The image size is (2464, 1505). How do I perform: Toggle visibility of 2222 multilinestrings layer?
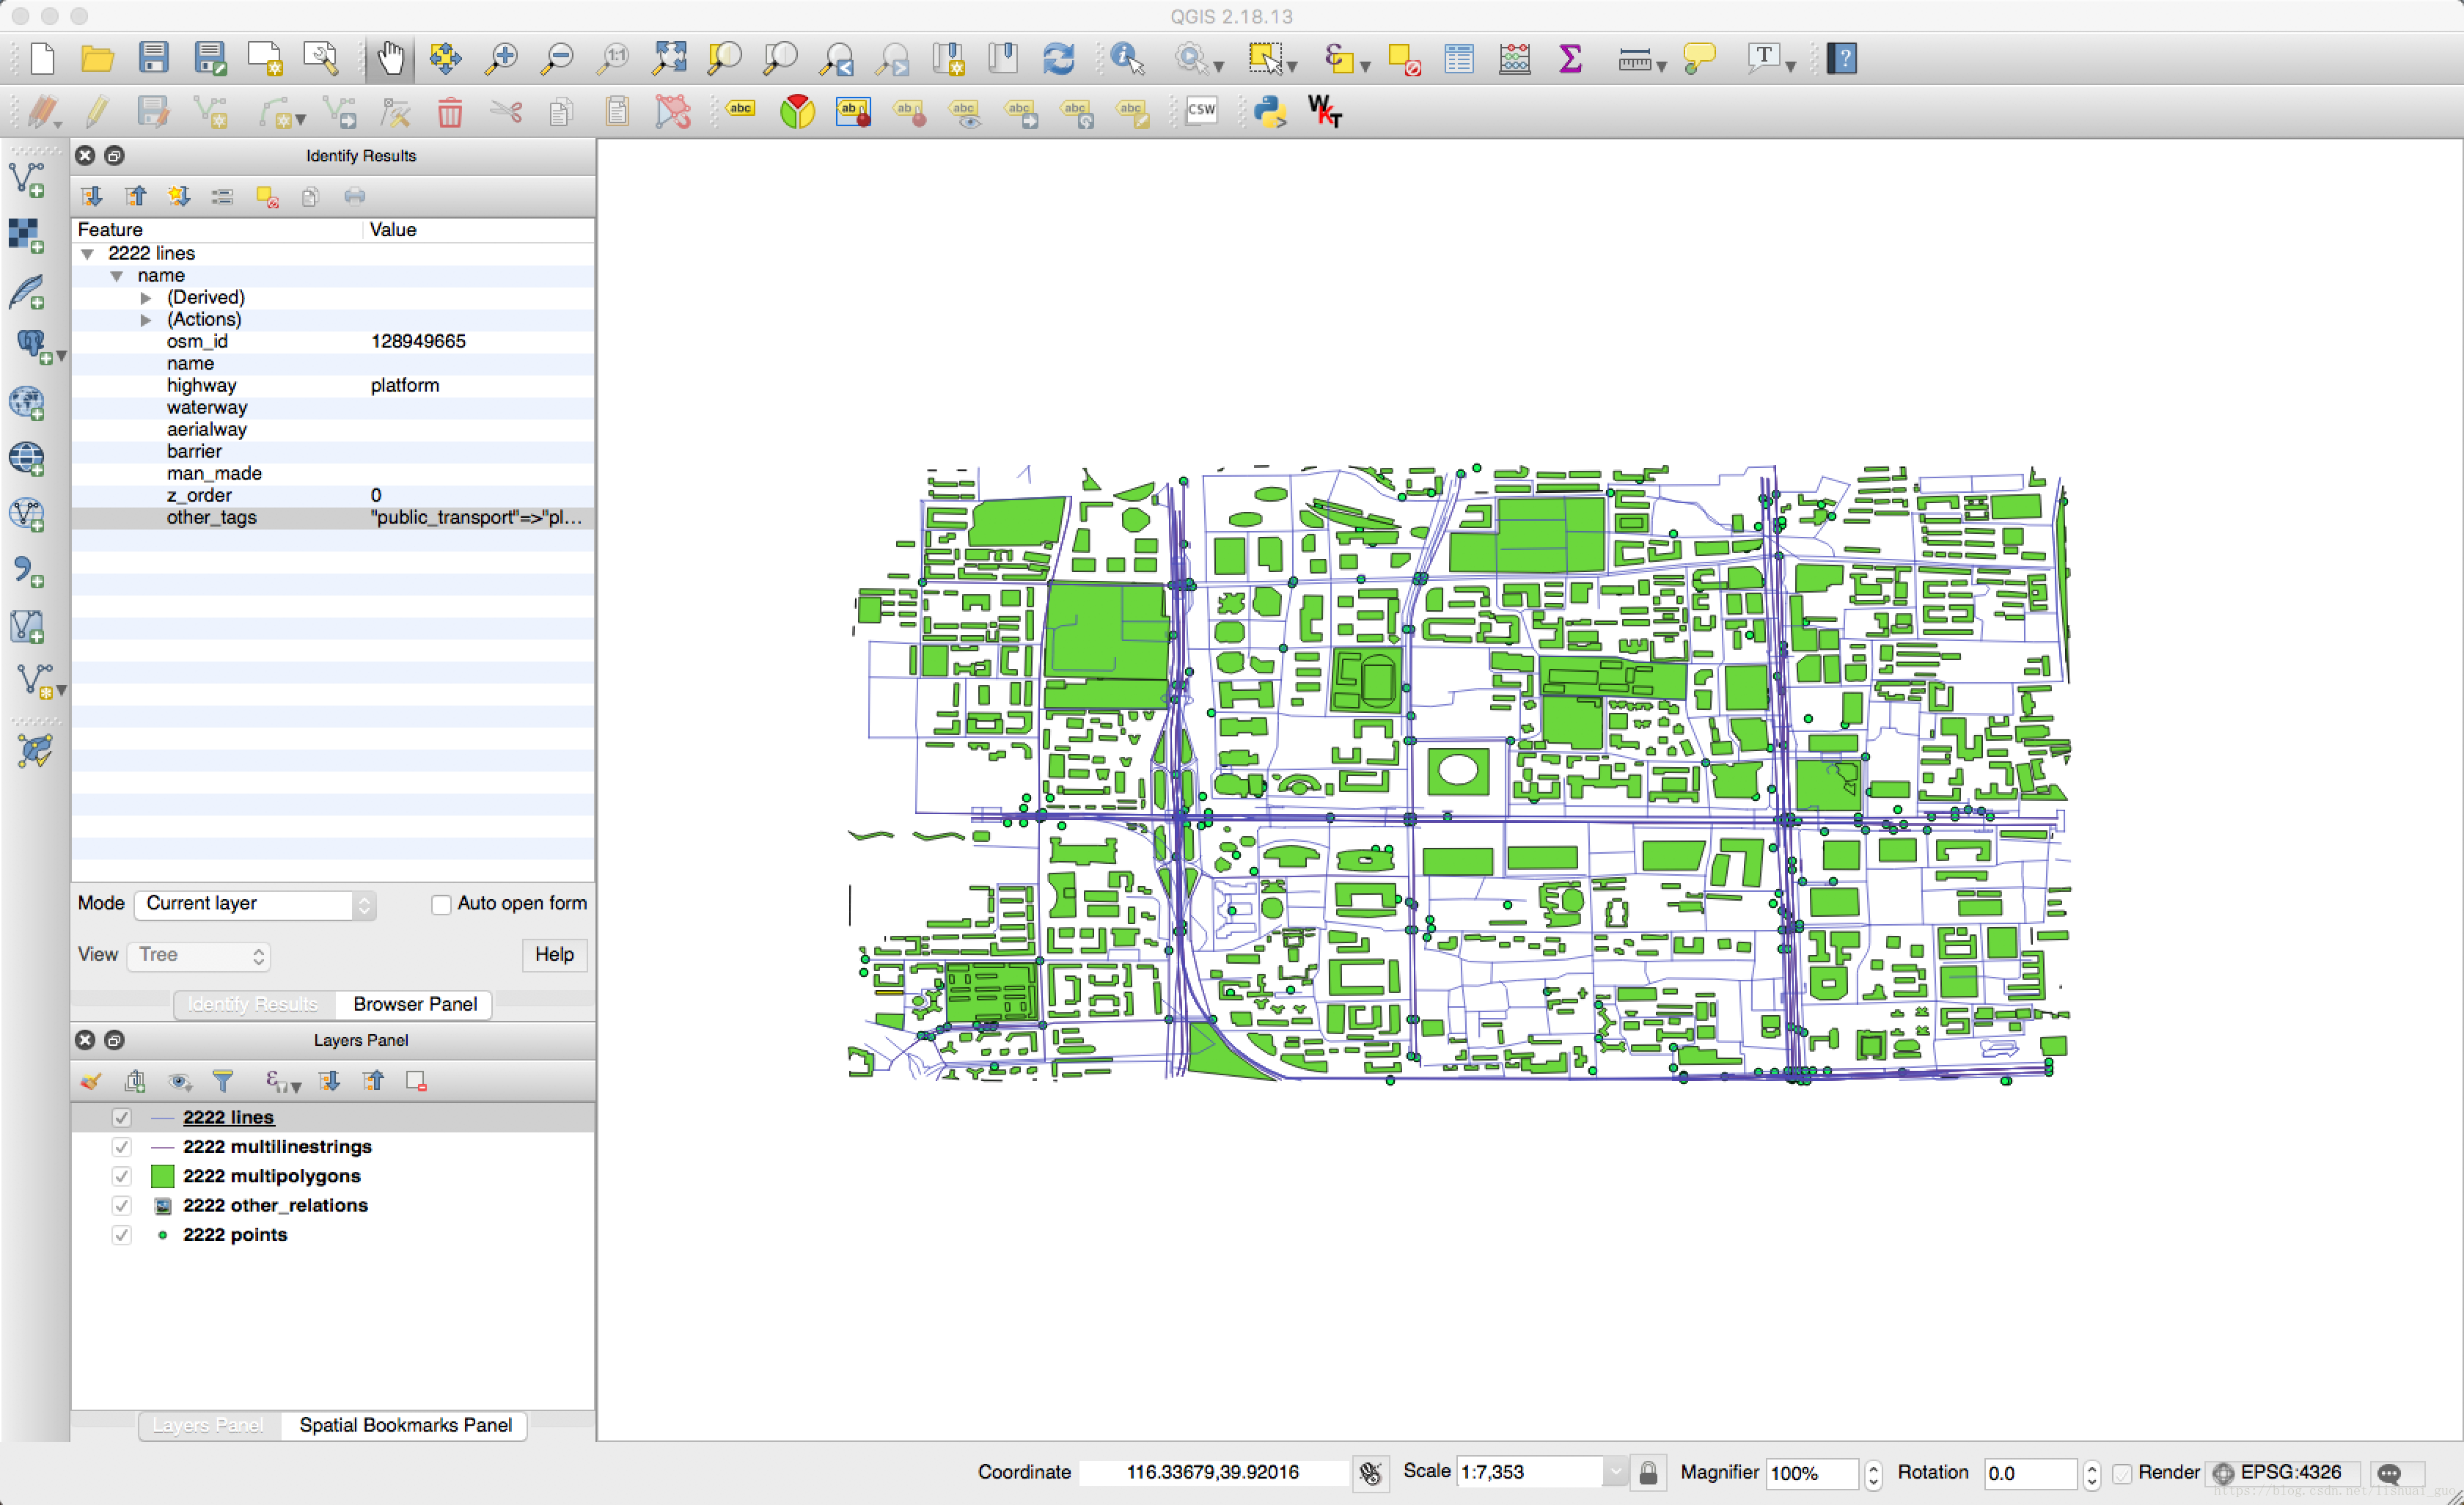pyautogui.click(x=121, y=1146)
